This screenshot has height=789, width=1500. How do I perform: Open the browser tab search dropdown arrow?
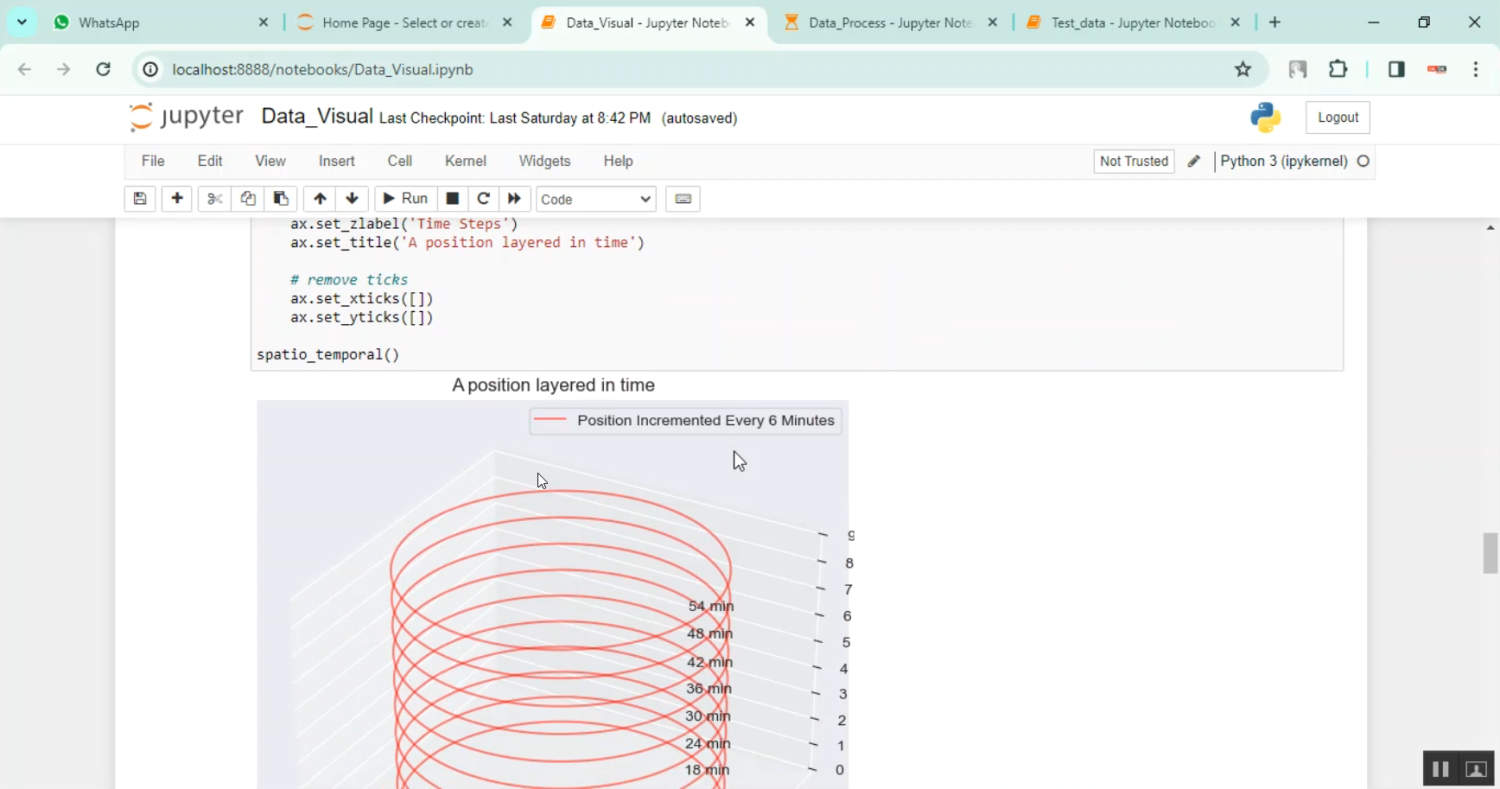(21, 22)
